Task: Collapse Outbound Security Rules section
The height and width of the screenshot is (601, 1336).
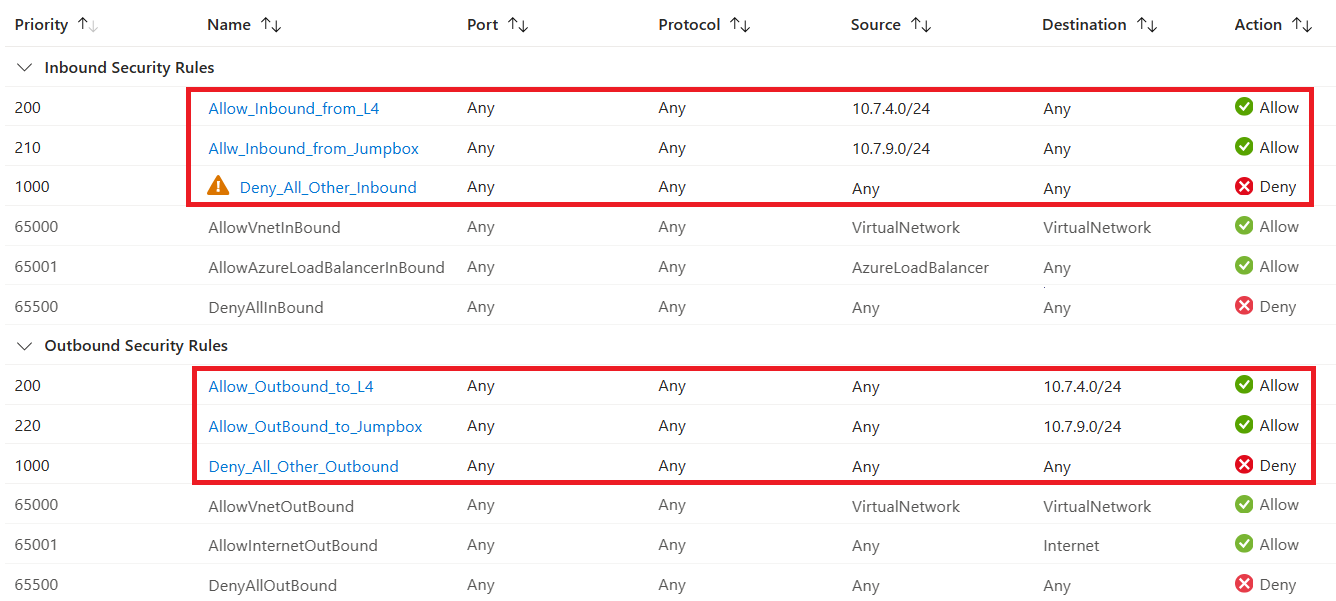Action: coord(24,346)
